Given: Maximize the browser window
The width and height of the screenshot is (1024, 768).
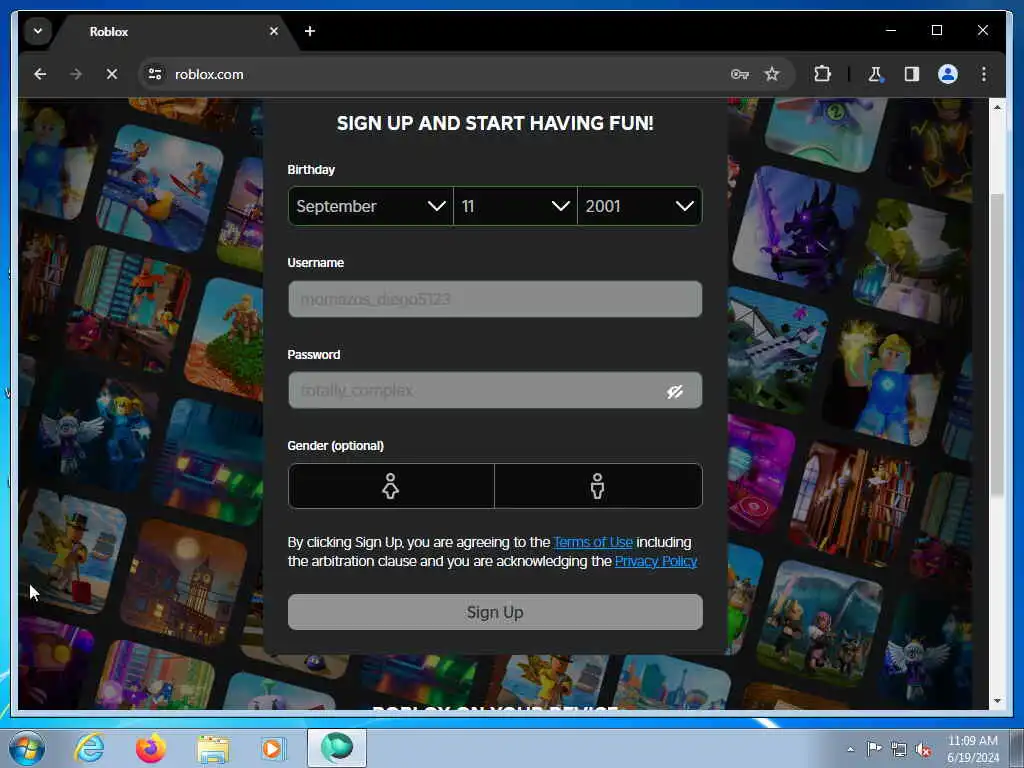Looking at the screenshot, I should coord(936,30).
